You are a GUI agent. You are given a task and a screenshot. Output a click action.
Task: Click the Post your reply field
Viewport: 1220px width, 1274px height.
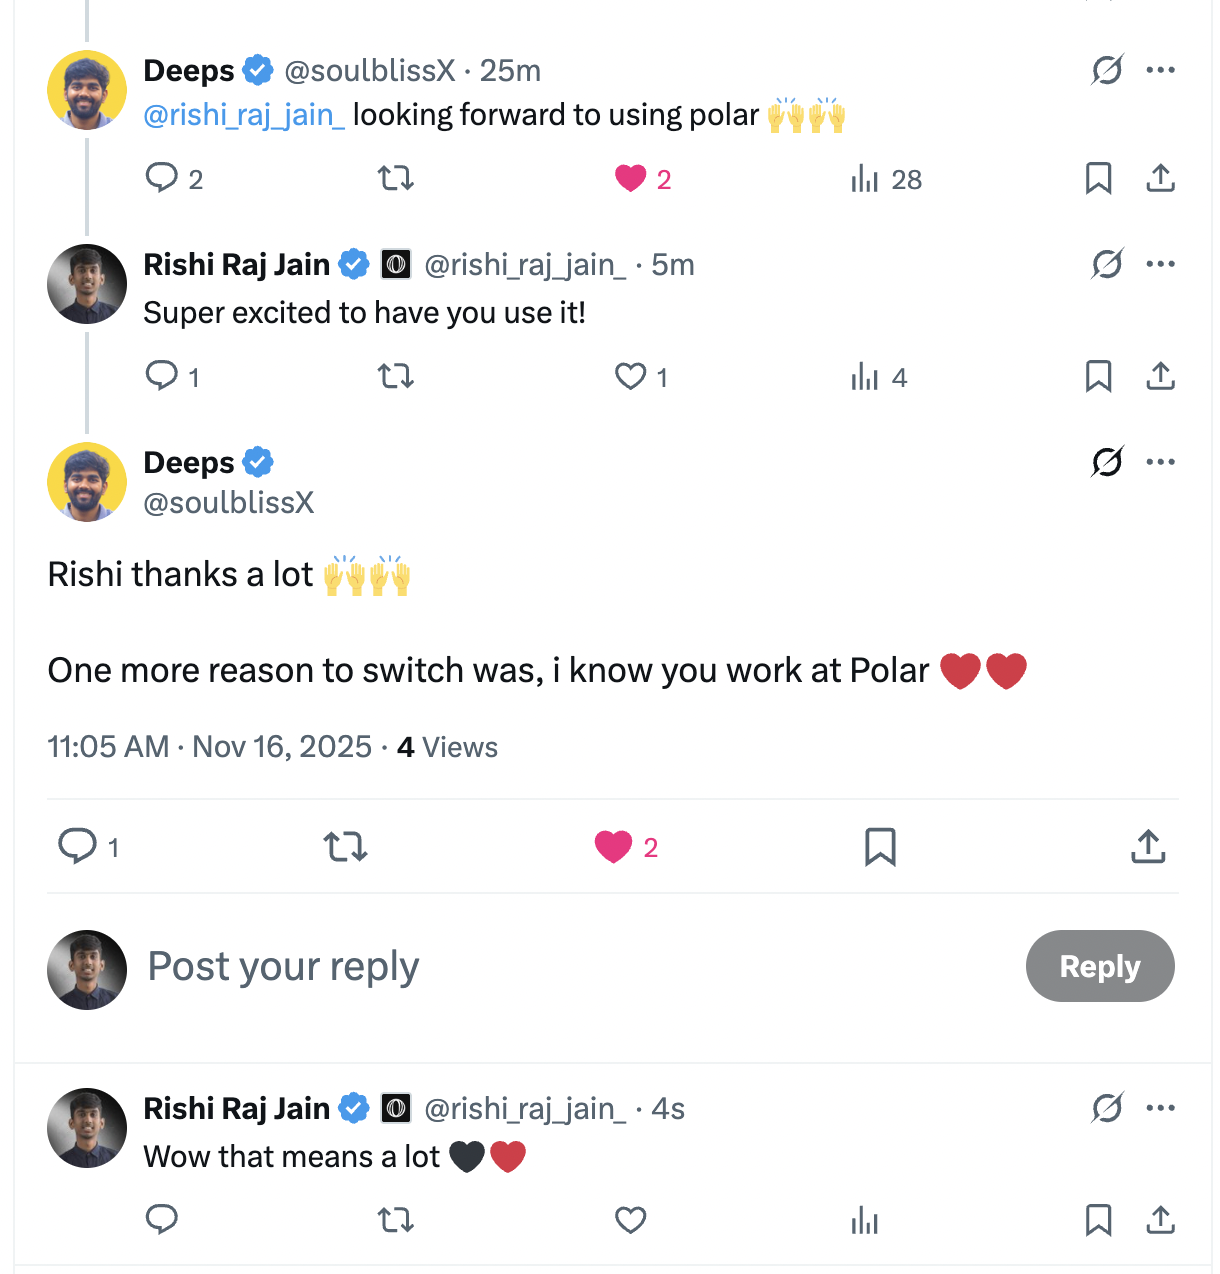282,966
